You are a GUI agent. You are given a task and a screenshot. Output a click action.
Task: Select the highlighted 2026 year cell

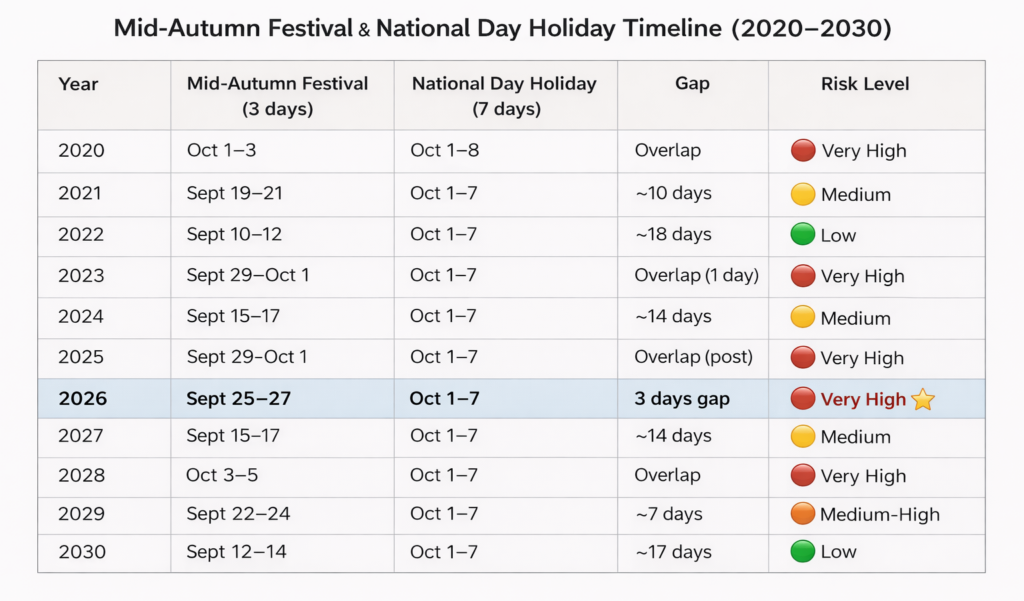(x=81, y=399)
